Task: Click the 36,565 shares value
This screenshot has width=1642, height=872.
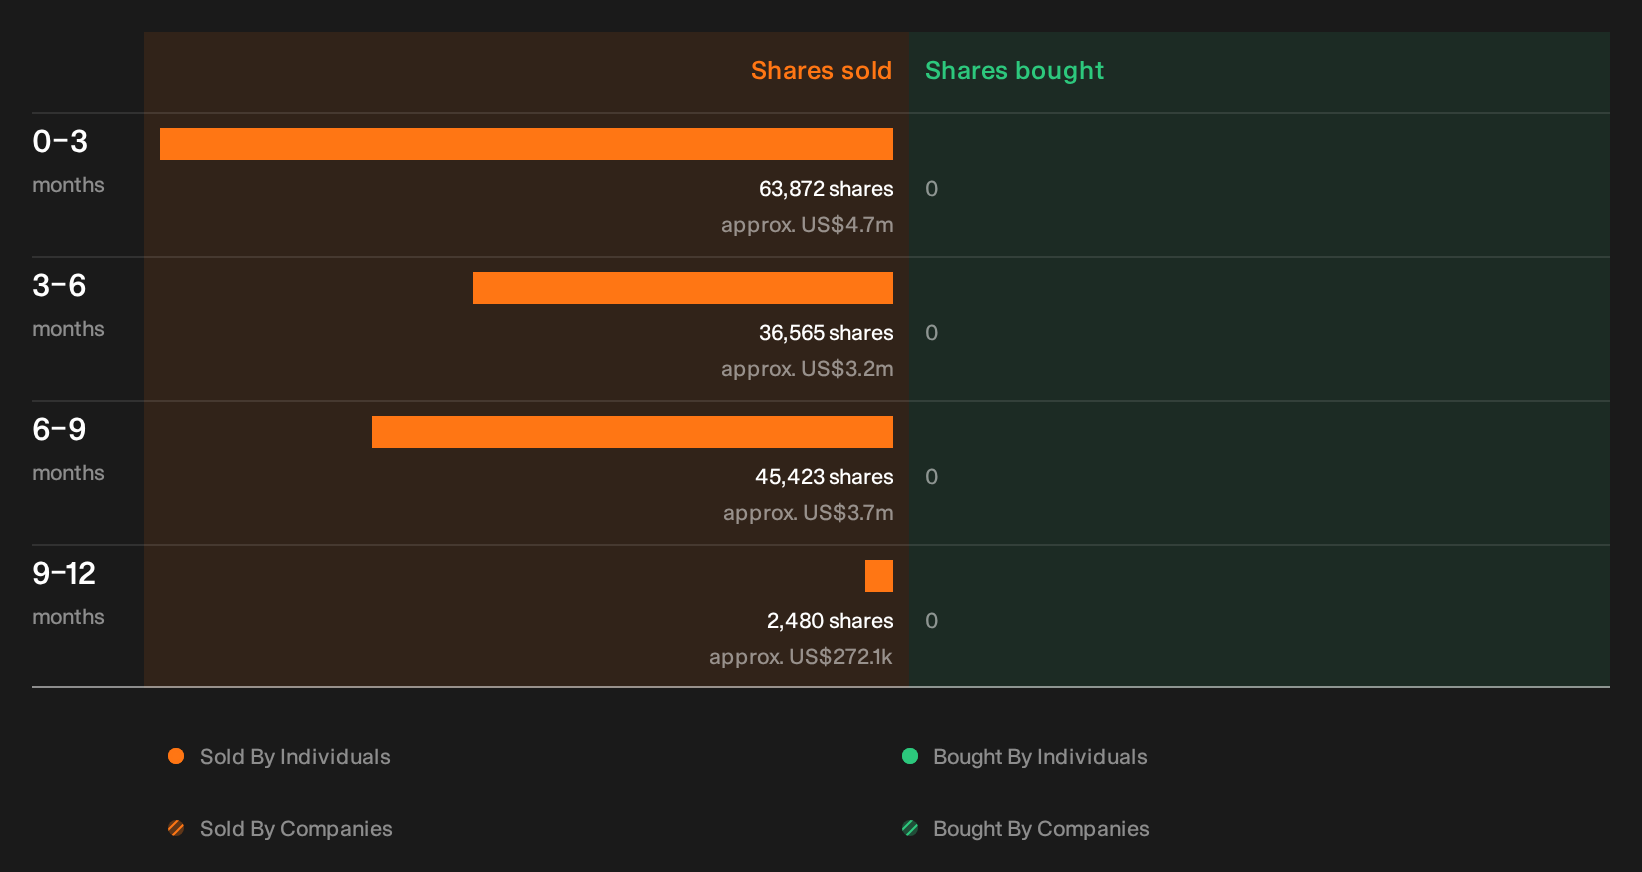Action: tap(826, 333)
